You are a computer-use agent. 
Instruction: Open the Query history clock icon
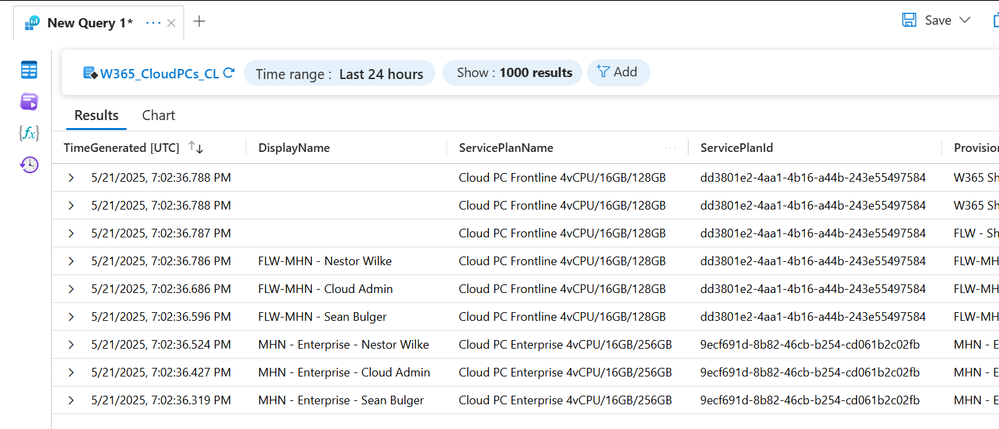[29, 165]
